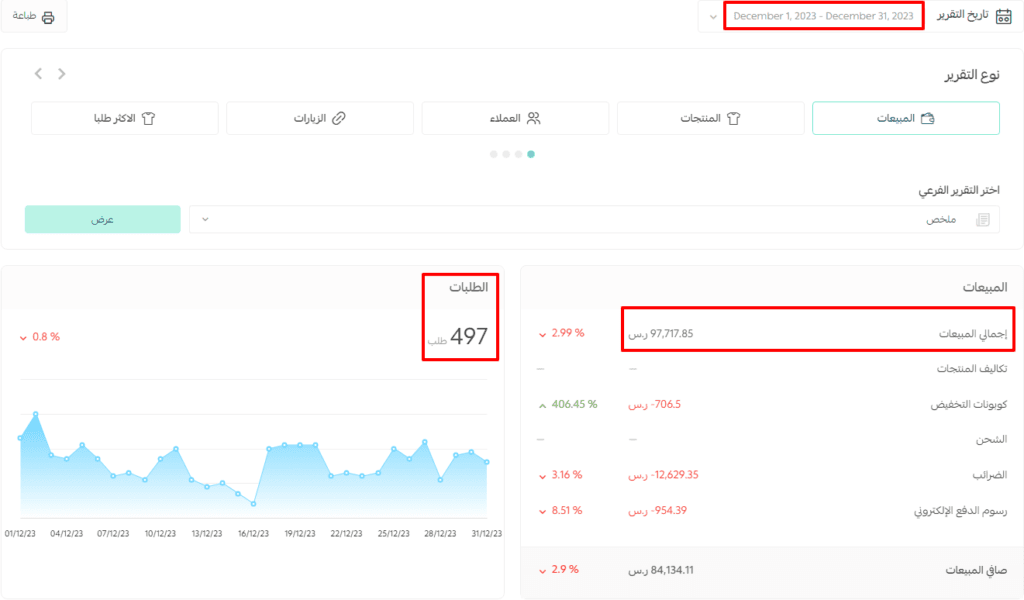This screenshot has width=1024, height=600.
Task: Click the تكاليف المنتجات row label
Action: (972, 369)
